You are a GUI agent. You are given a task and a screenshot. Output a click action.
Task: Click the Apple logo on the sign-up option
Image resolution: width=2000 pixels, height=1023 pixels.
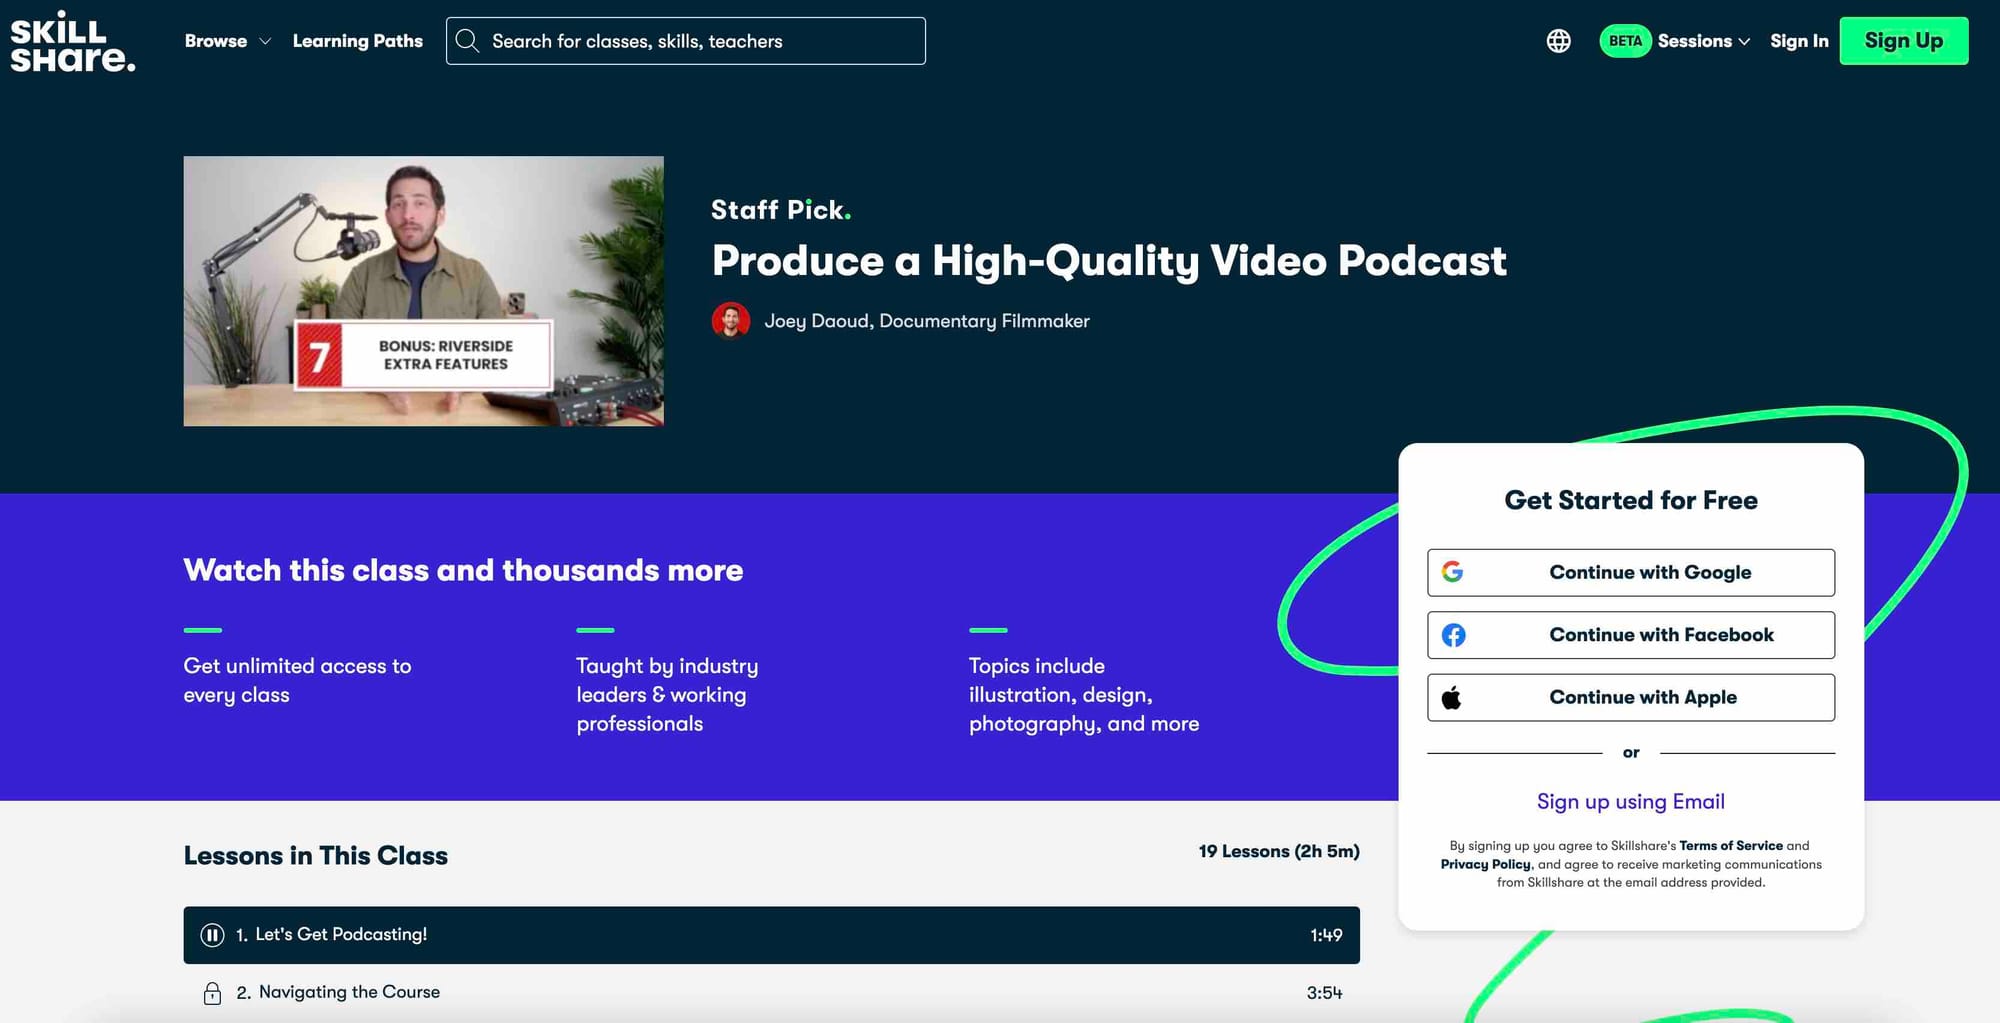point(1454,697)
